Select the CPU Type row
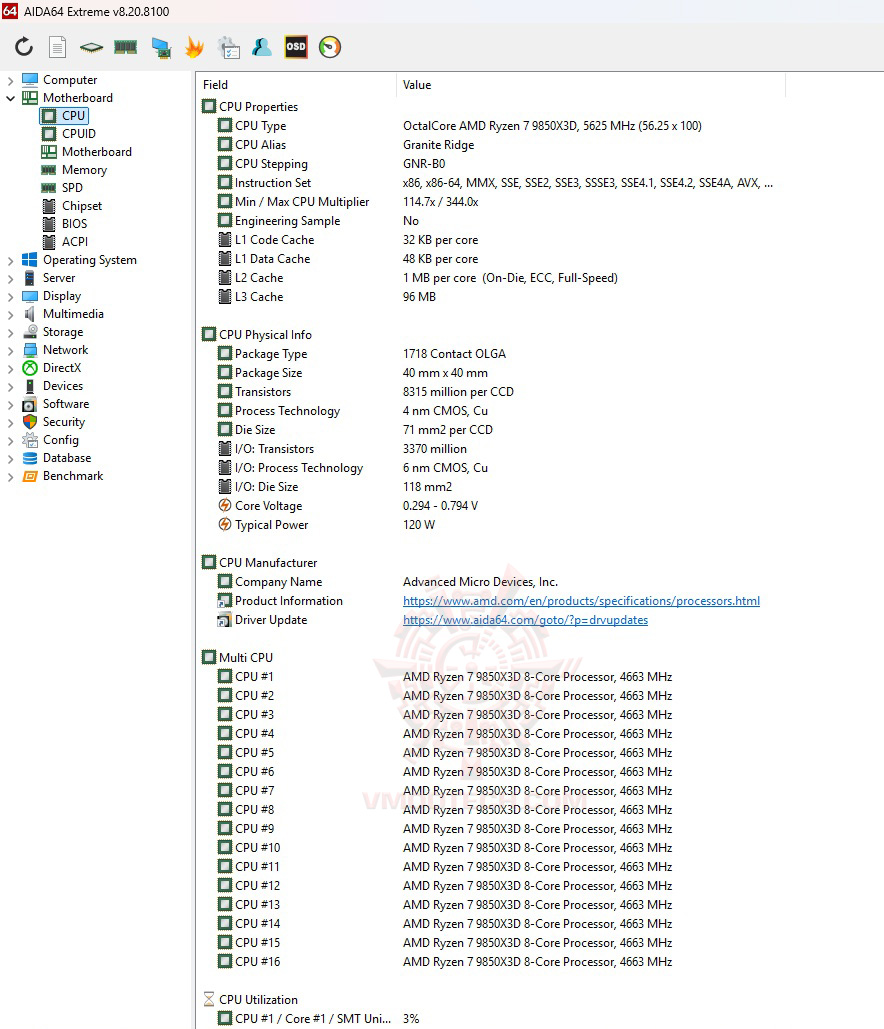This screenshot has width=884, height=1029. click(491, 126)
